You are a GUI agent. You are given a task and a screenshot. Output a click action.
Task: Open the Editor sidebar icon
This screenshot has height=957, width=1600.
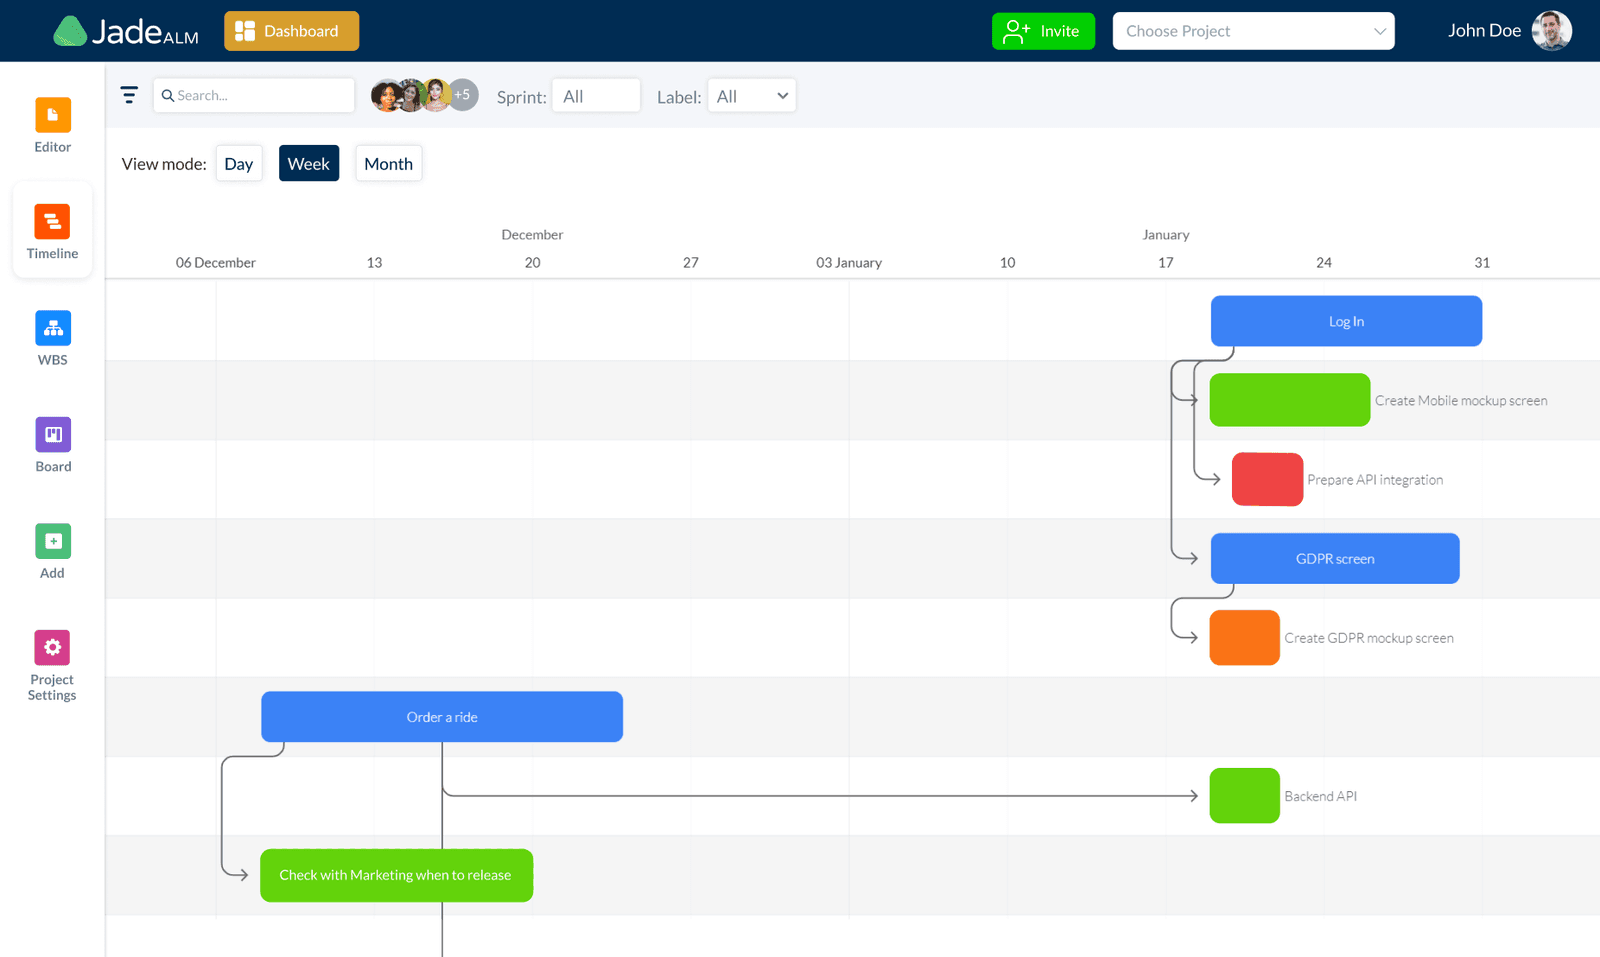point(53,115)
